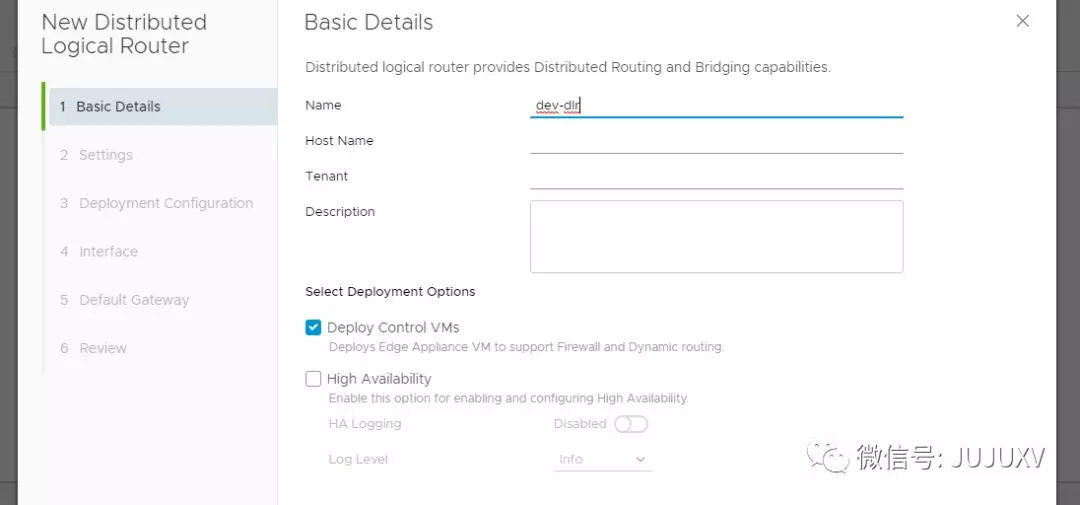Image resolution: width=1080 pixels, height=505 pixels.
Task: Click inside the Description text area
Action: click(x=716, y=236)
